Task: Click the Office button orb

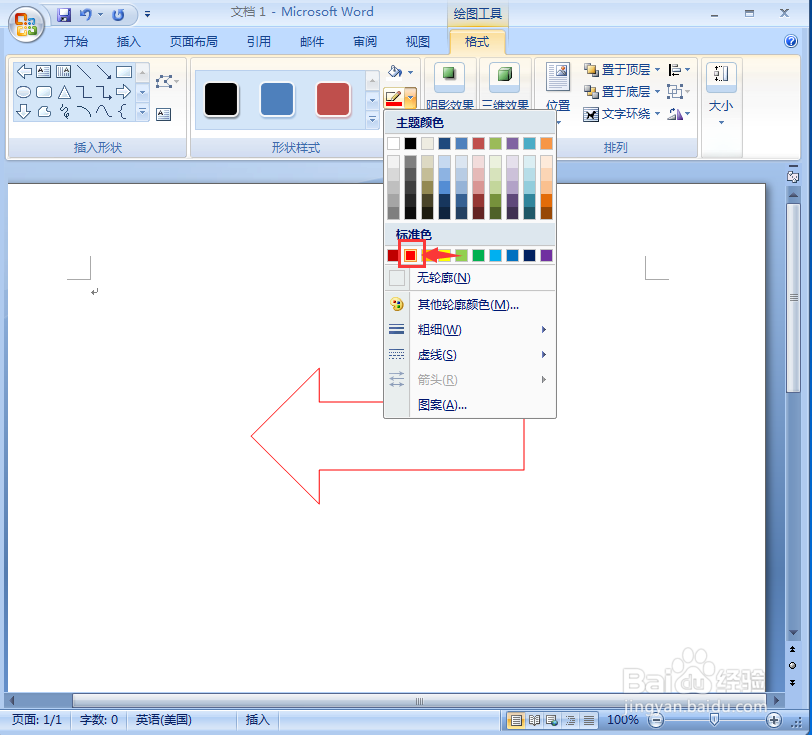Action: click(26, 24)
